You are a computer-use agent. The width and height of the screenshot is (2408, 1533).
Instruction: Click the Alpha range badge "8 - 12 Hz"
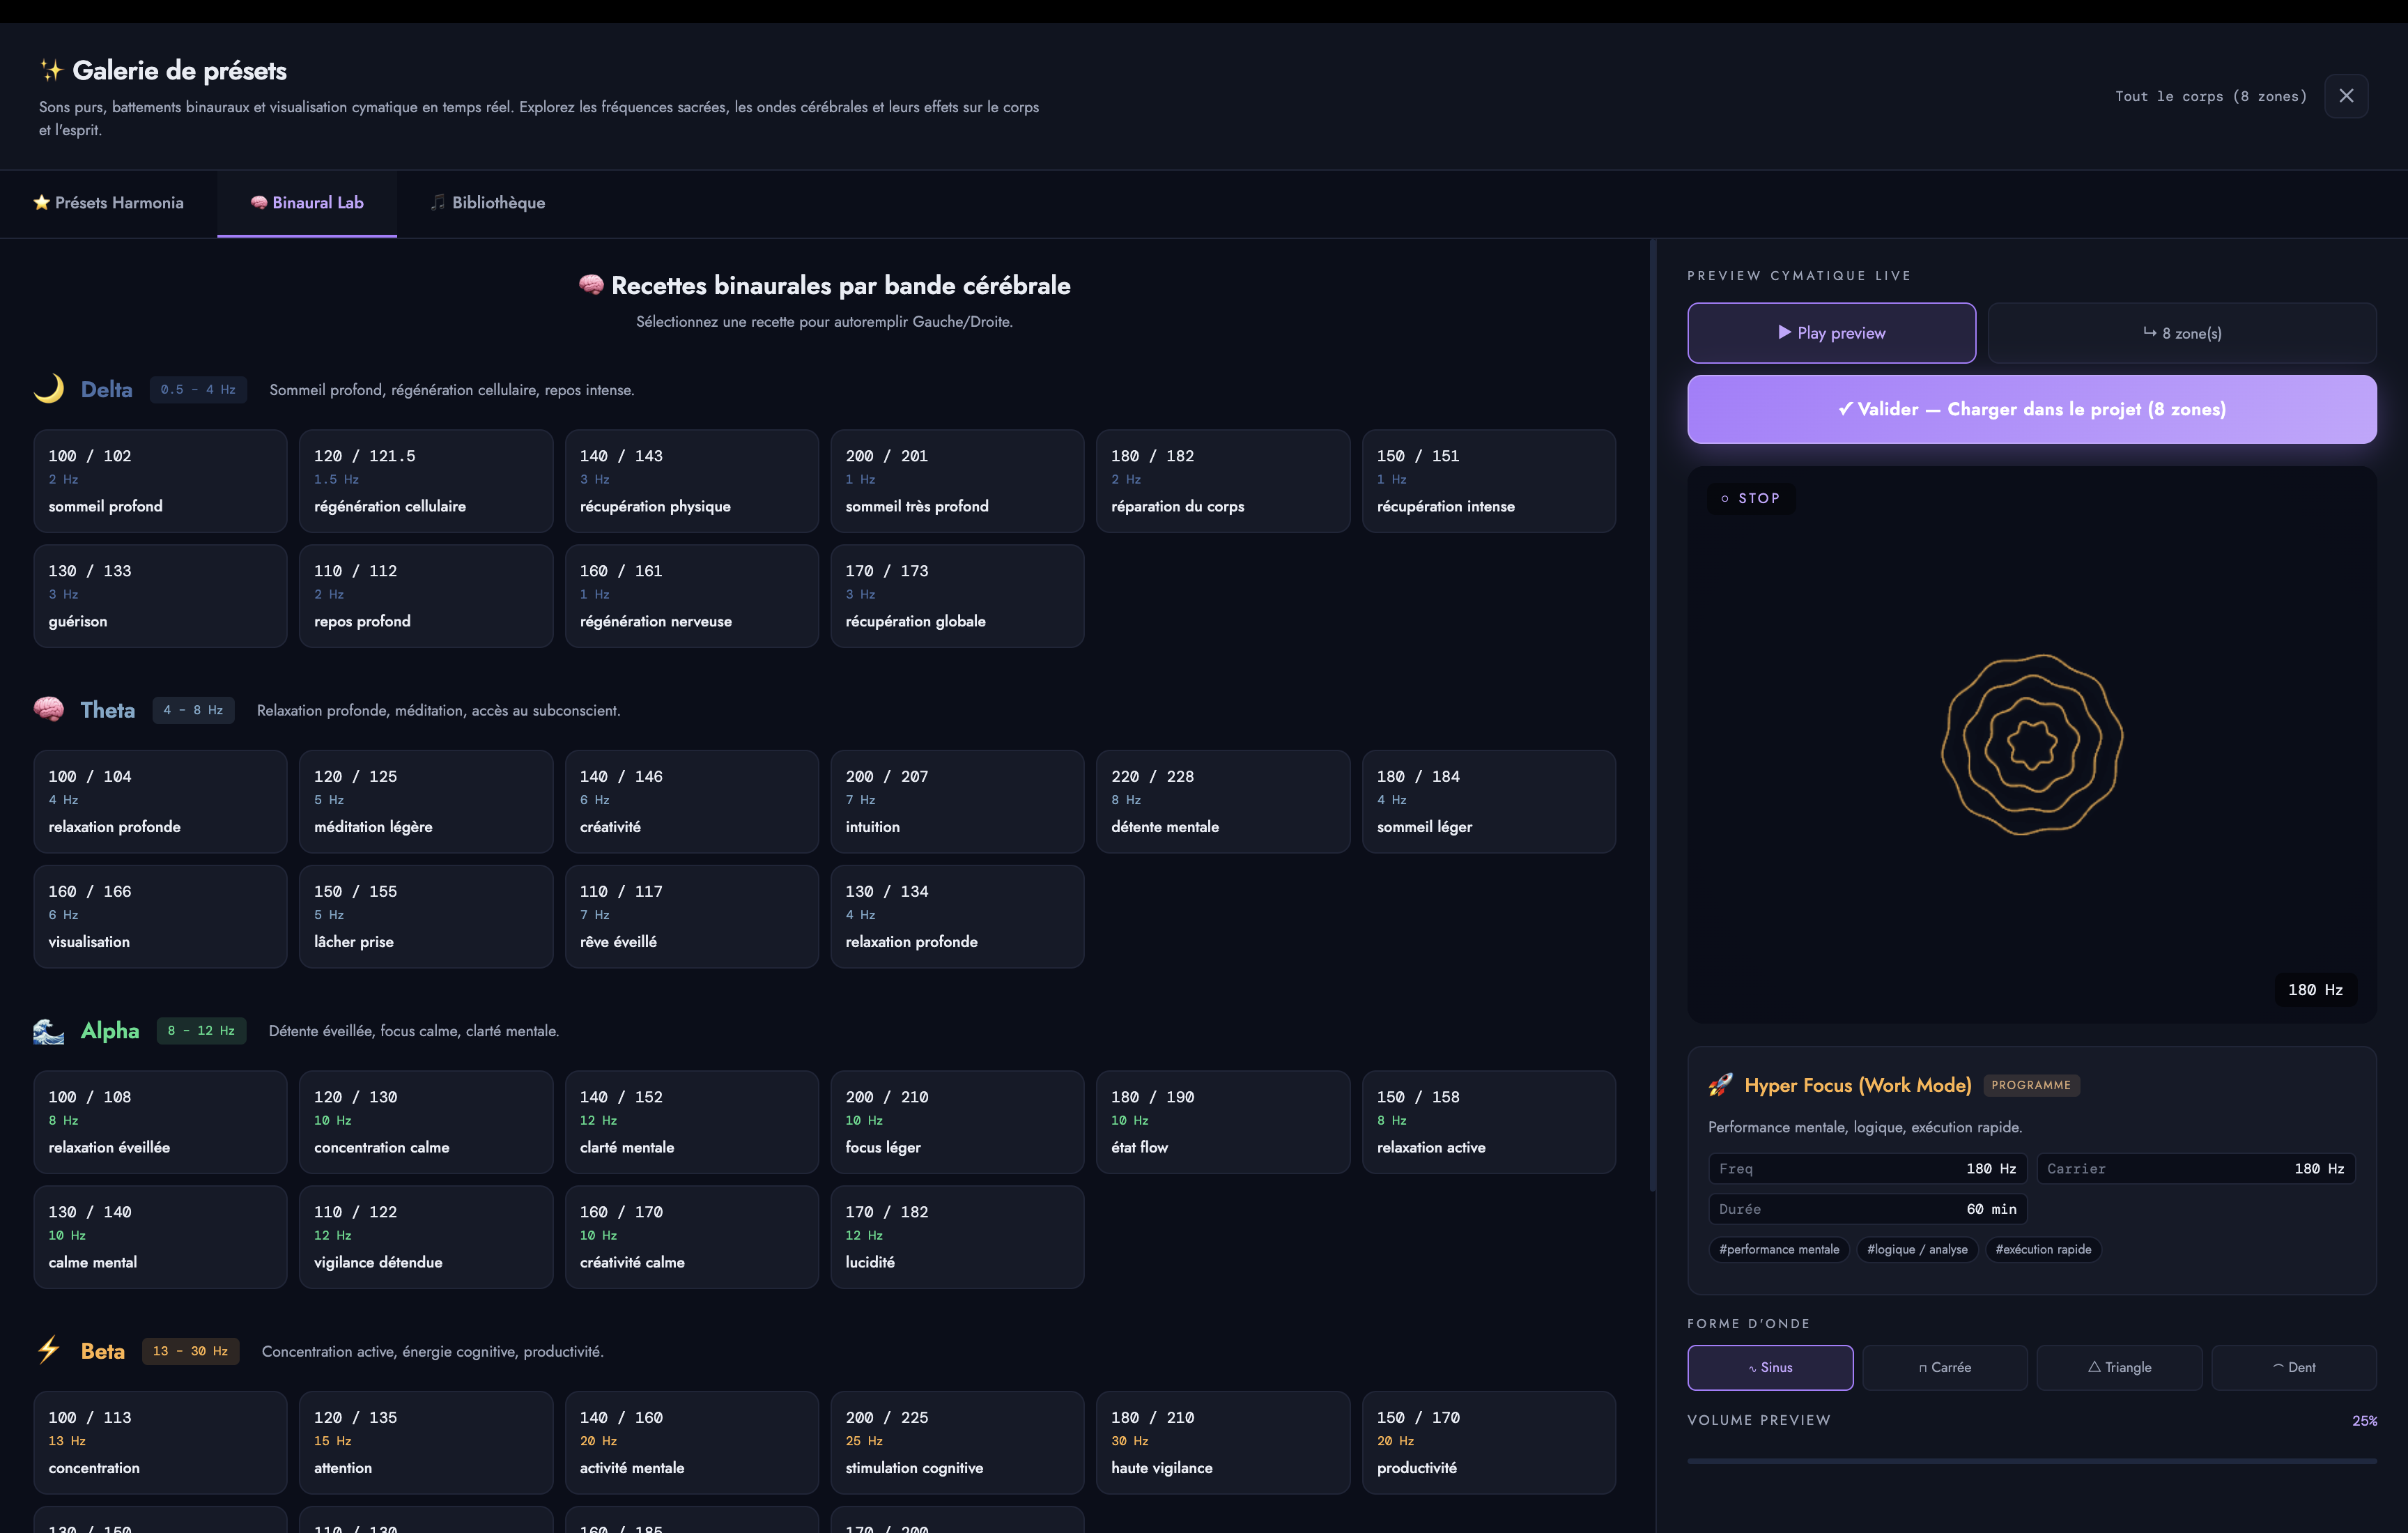(x=201, y=1031)
